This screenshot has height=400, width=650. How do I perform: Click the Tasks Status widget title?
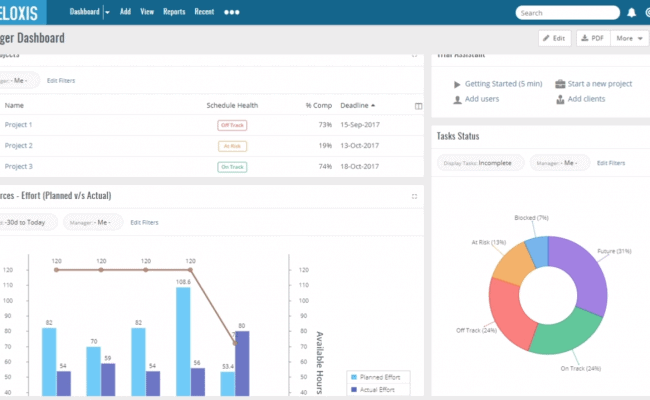(458, 136)
